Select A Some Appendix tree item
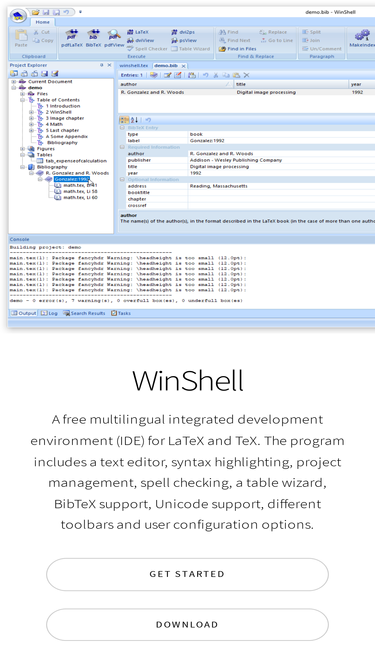 tap(67, 137)
